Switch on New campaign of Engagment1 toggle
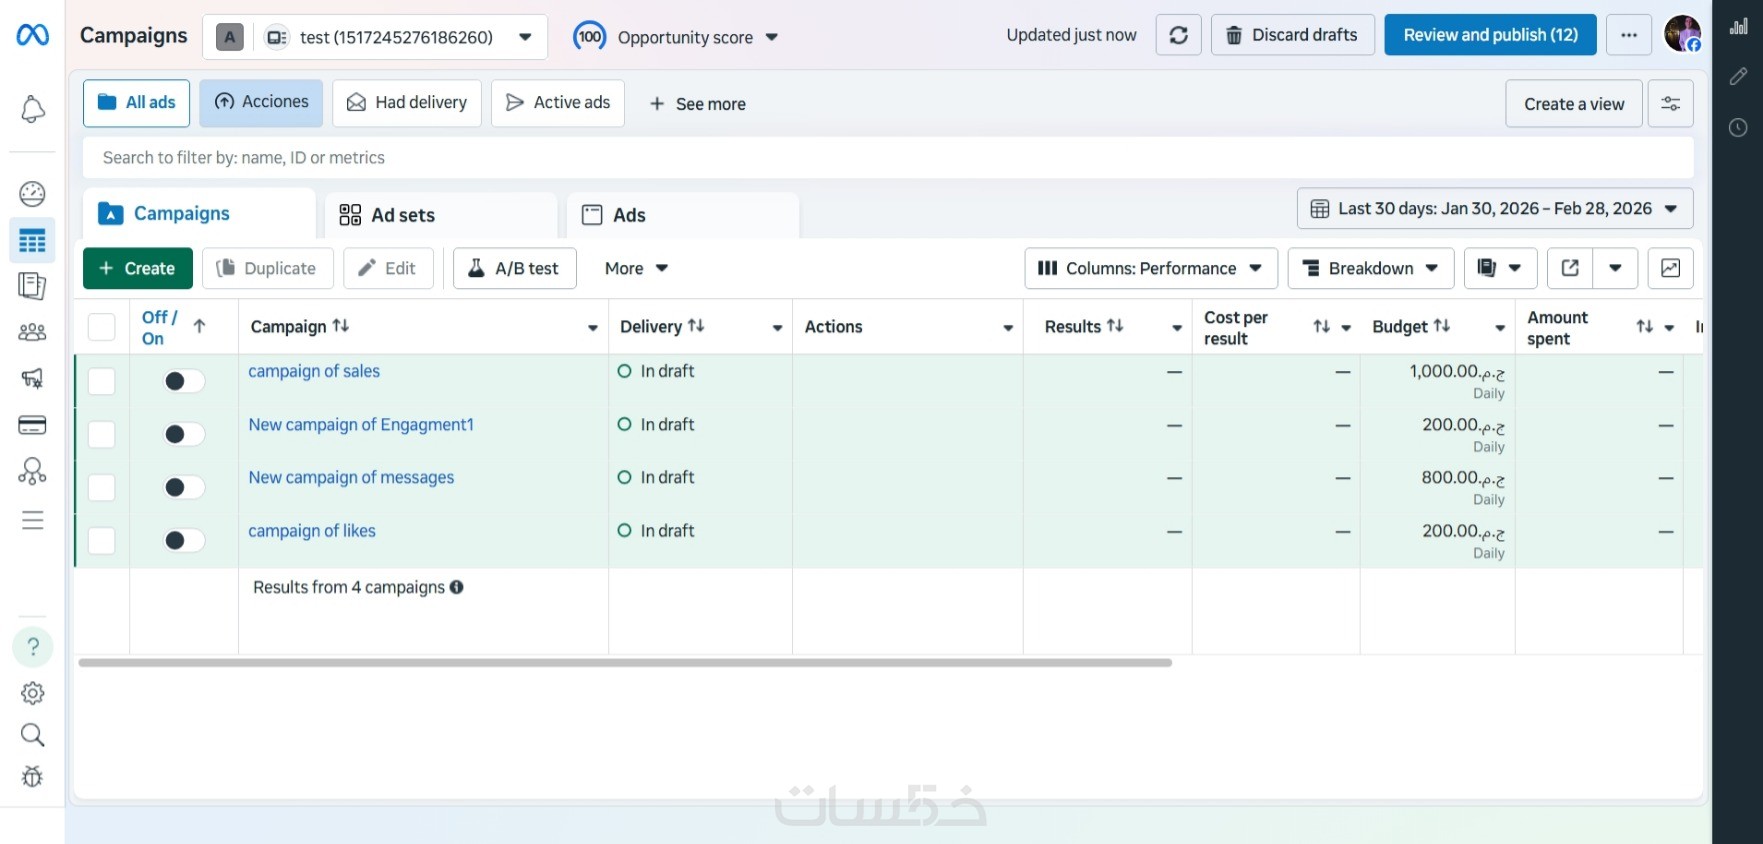The height and width of the screenshot is (844, 1763). pos(184,434)
